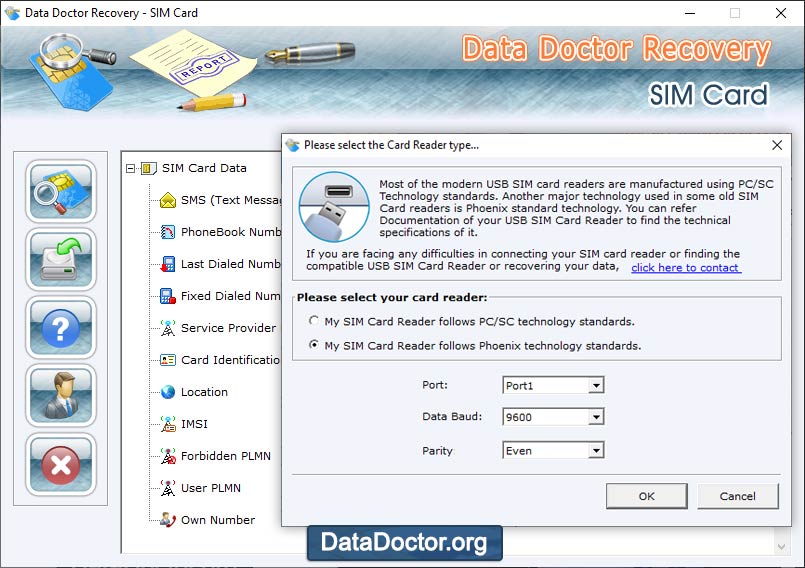Click the SMS envelope icon
This screenshot has width=805, height=568.
(x=168, y=200)
